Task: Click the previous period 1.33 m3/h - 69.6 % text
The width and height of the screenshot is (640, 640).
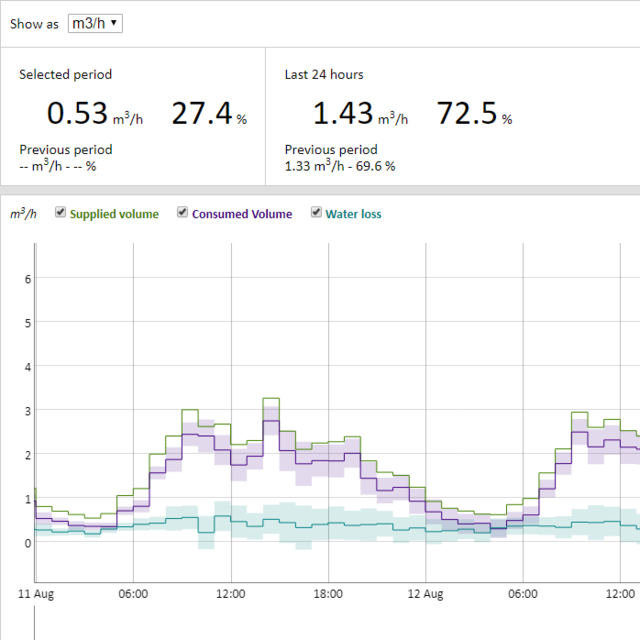Action: 340,166
